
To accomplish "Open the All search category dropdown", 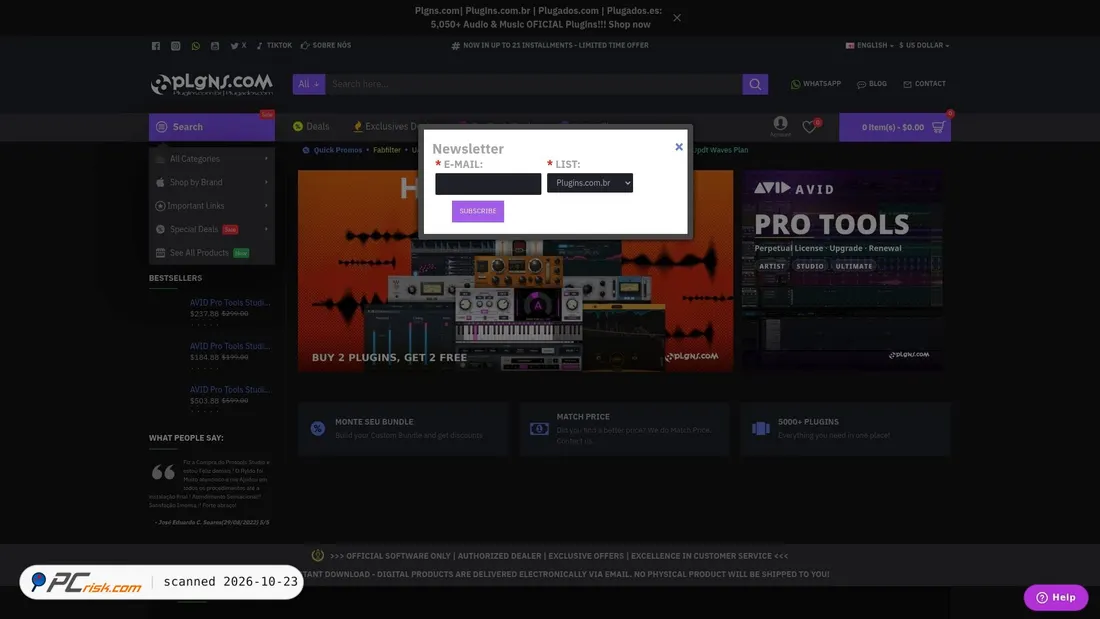I will (309, 84).
